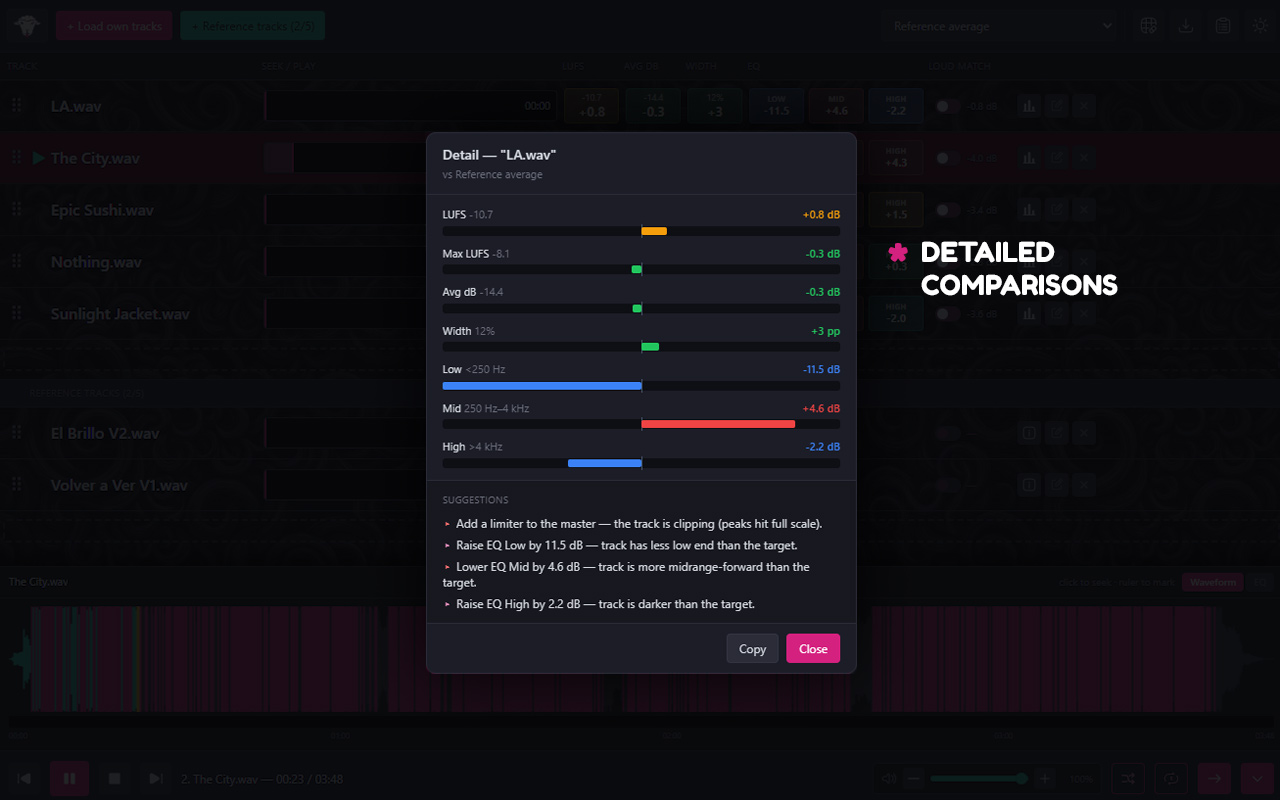Toggle loud match switch for LA.wav
This screenshot has width=1280, height=800.
click(x=948, y=106)
